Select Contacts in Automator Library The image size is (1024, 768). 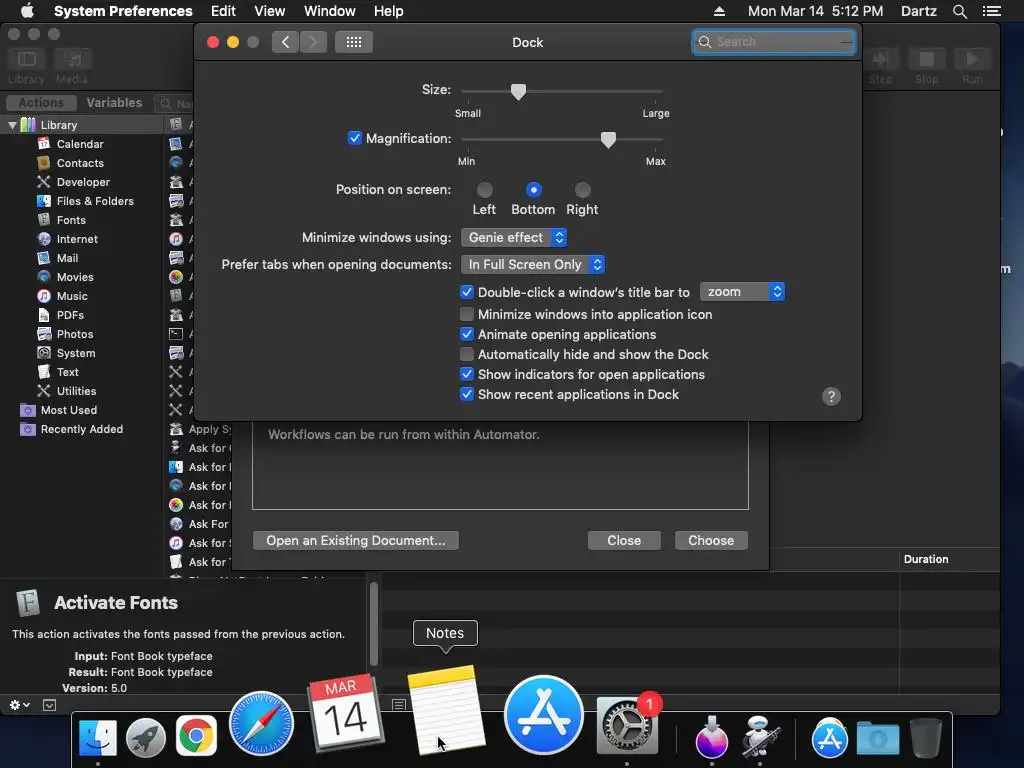80,163
